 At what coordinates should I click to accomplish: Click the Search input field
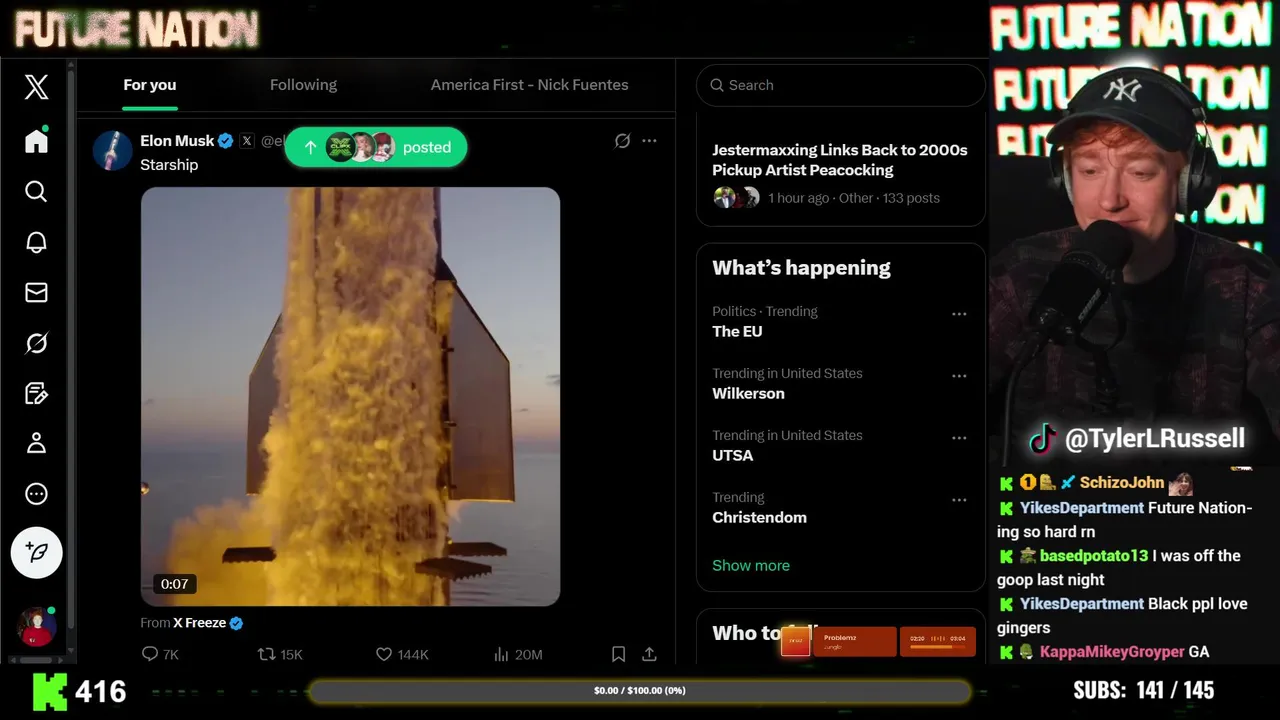point(841,85)
